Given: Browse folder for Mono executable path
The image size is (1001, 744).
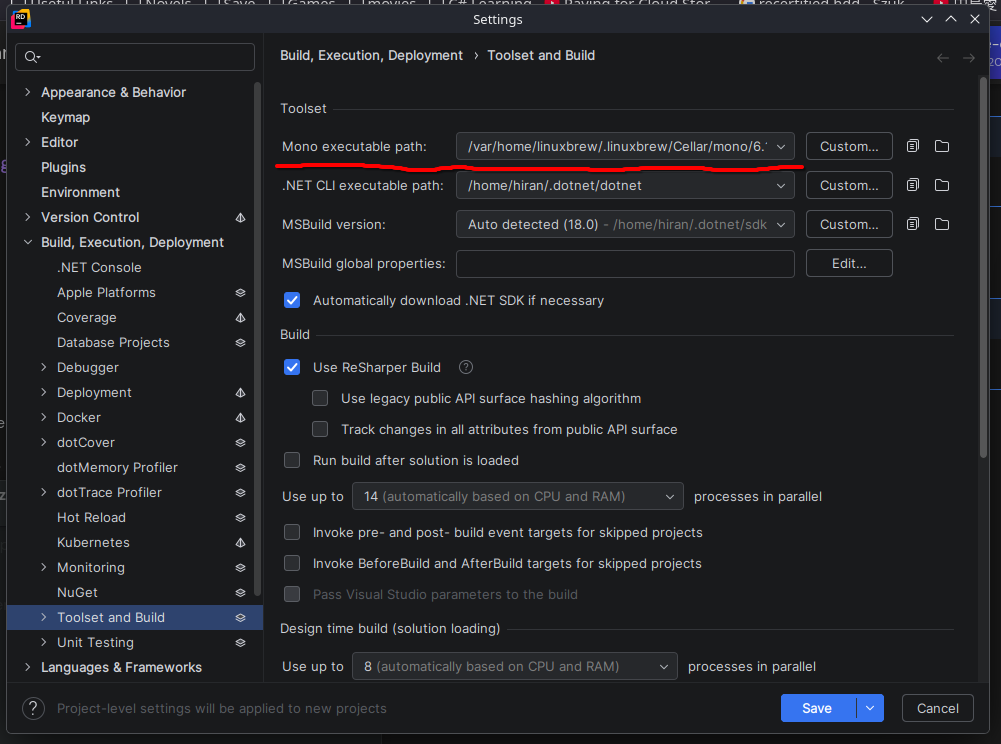Looking at the screenshot, I should (x=942, y=146).
